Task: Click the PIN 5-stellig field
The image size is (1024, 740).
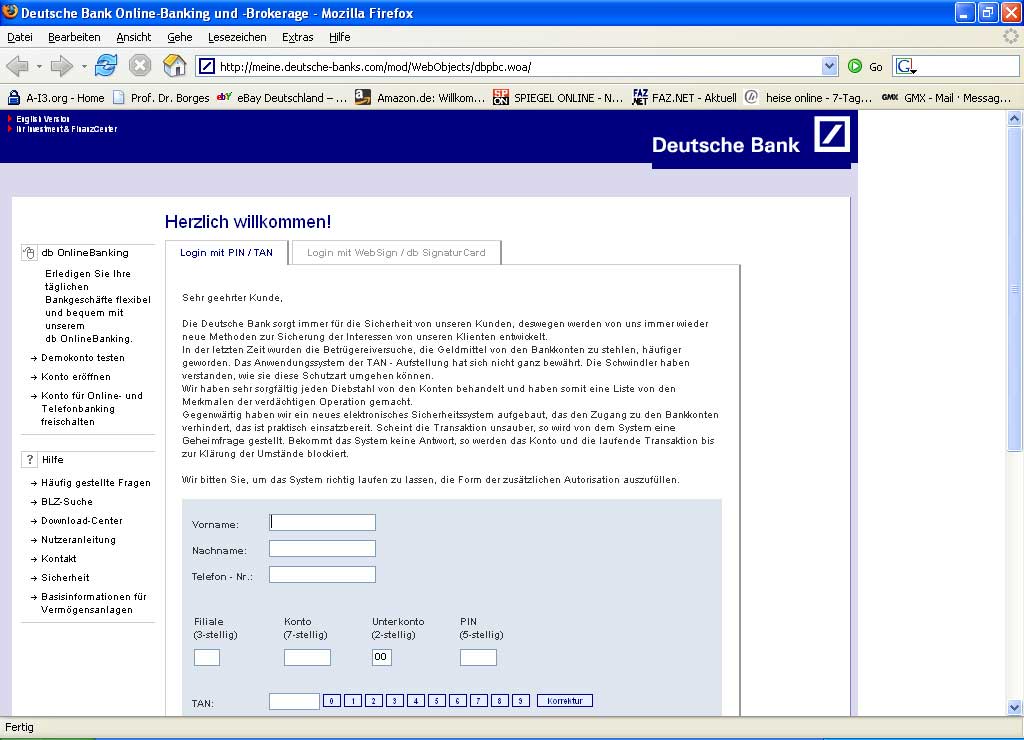Action: pos(479,657)
